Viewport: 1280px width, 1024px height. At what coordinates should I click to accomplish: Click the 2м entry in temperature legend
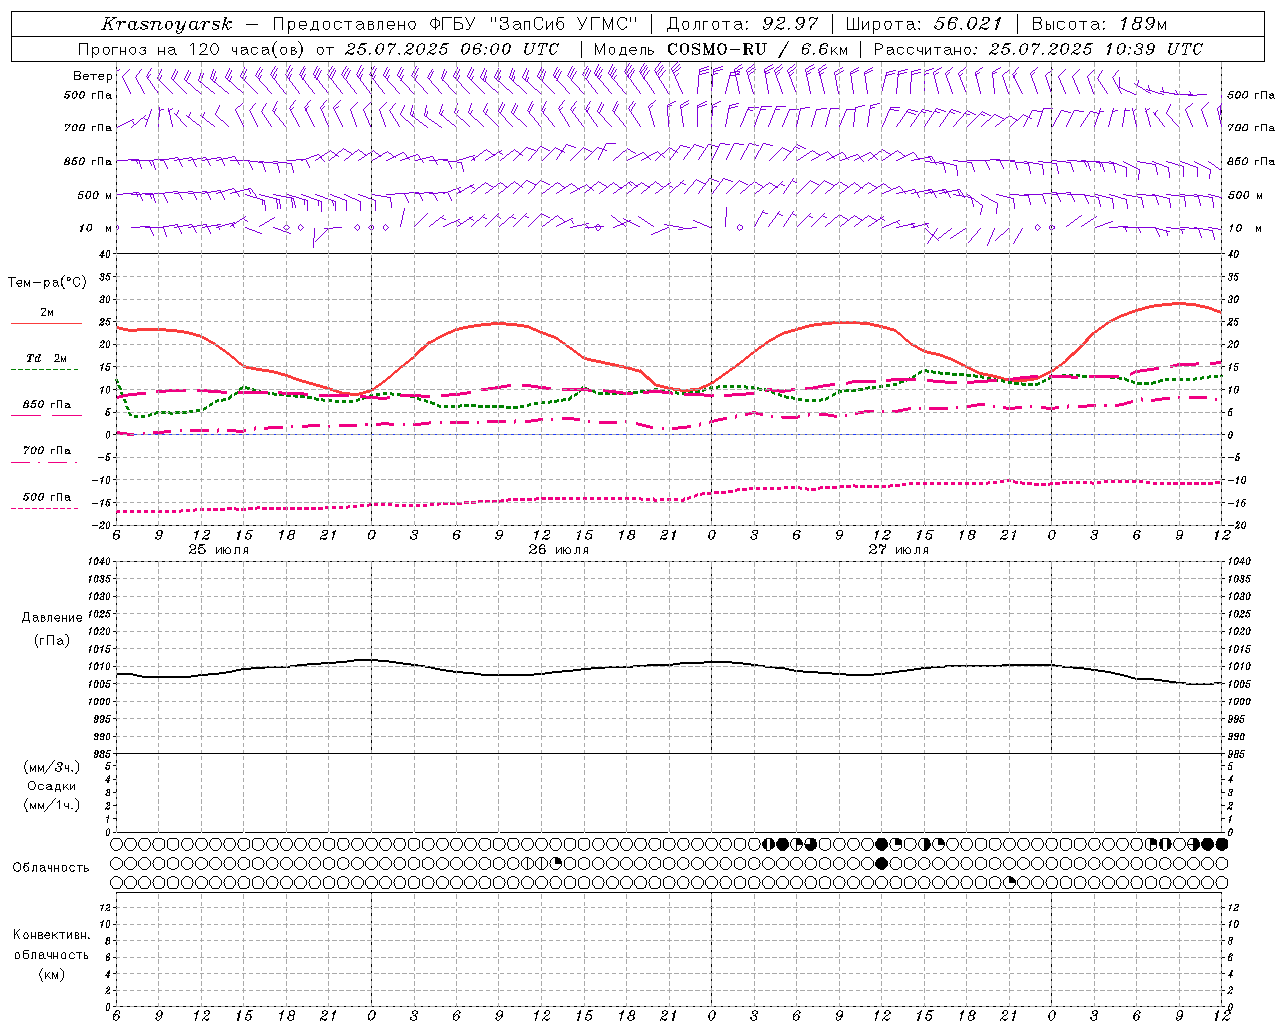pos(47,312)
